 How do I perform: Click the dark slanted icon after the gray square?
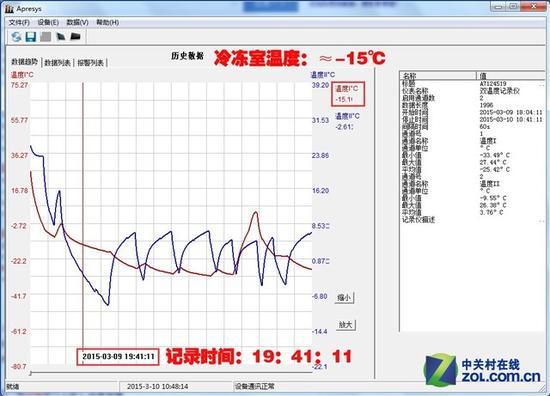pos(61,36)
